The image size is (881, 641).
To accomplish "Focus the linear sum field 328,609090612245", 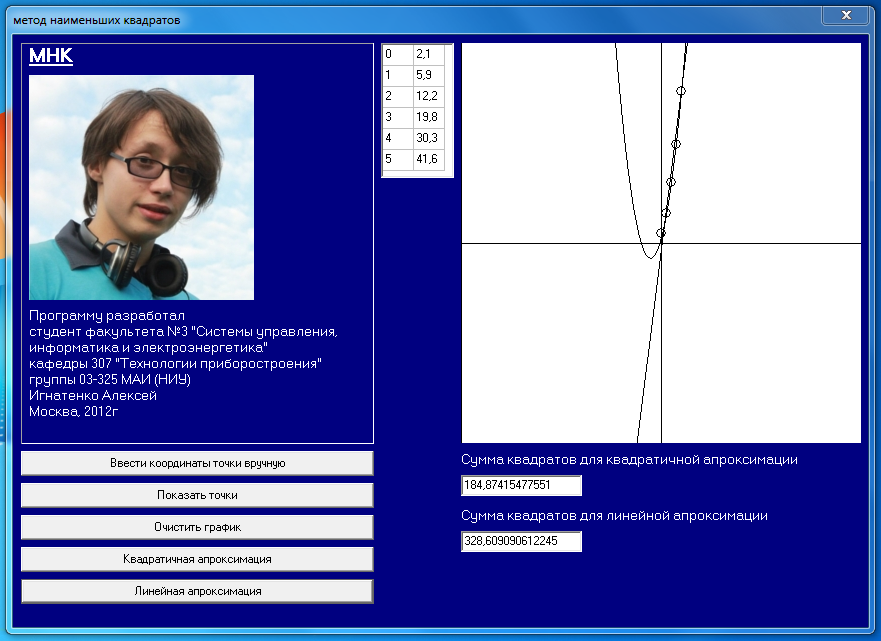I will pos(521,542).
